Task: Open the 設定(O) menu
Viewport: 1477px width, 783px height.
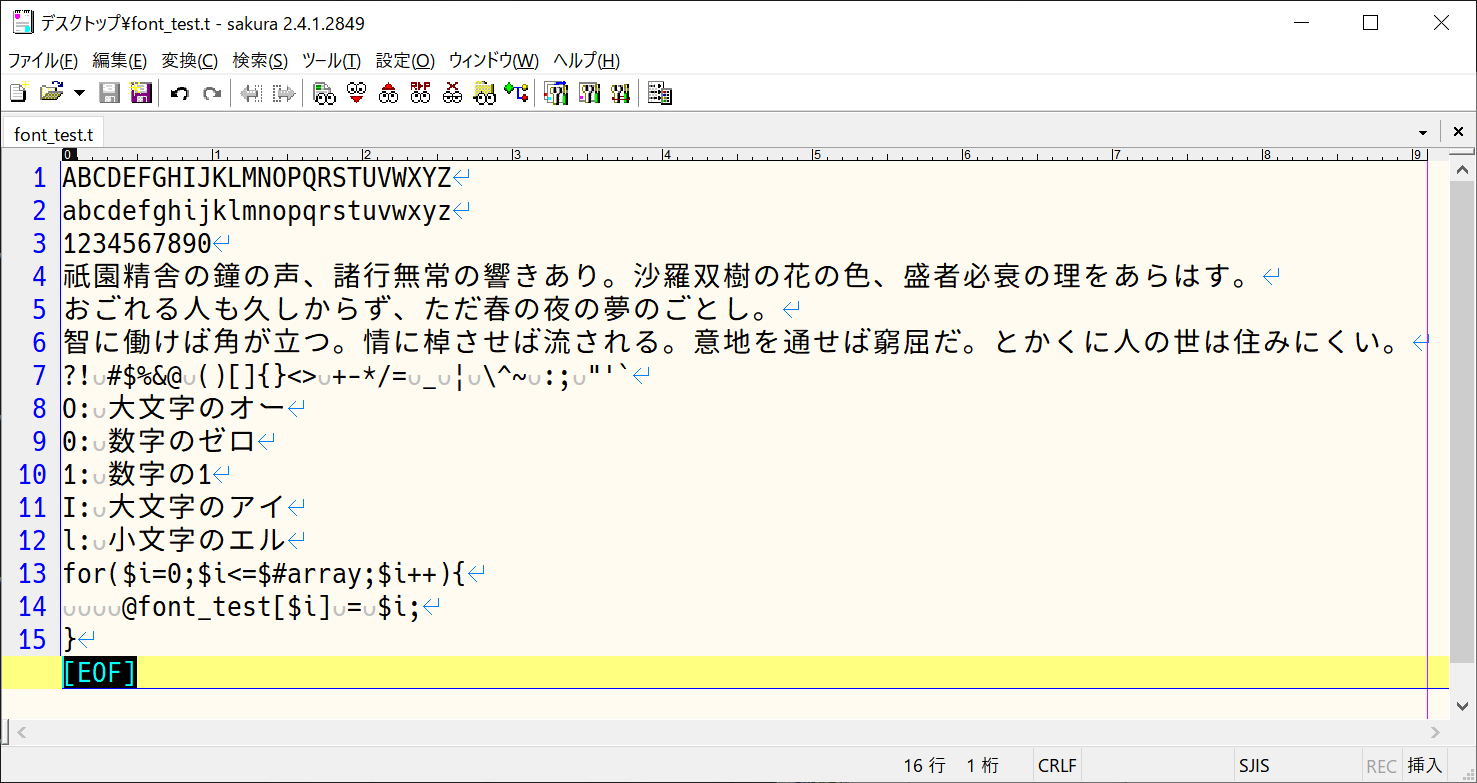Action: click(x=405, y=60)
